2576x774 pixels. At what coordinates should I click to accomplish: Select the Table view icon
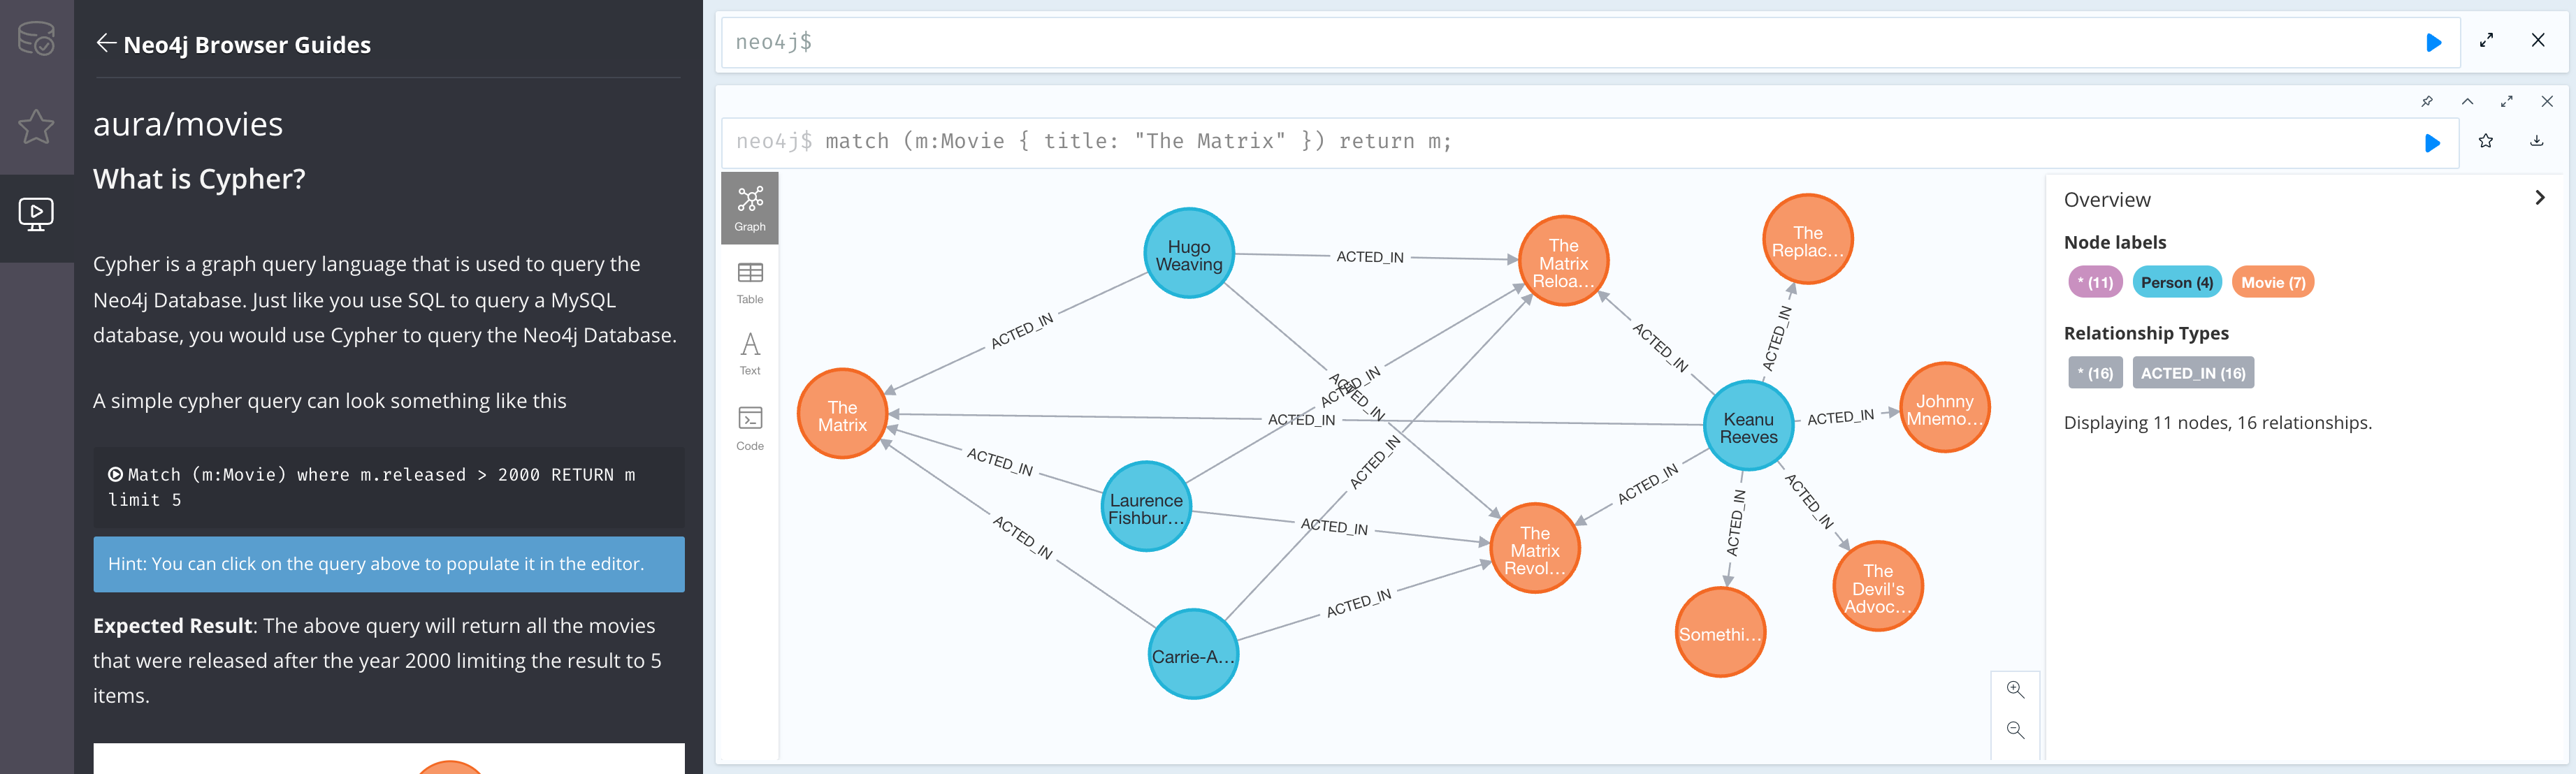point(751,289)
